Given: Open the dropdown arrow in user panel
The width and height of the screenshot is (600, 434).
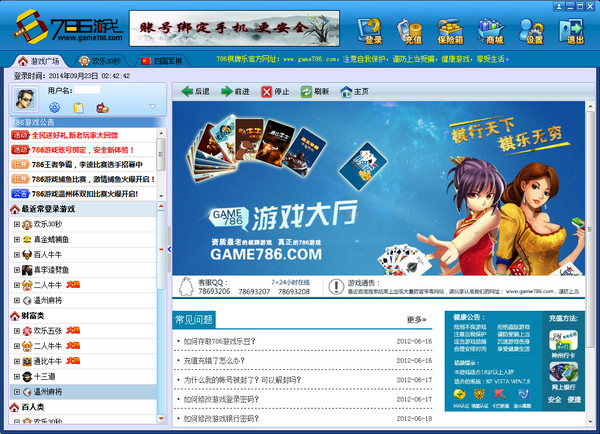Looking at the screenshot, I should click(x=153, y=106).
